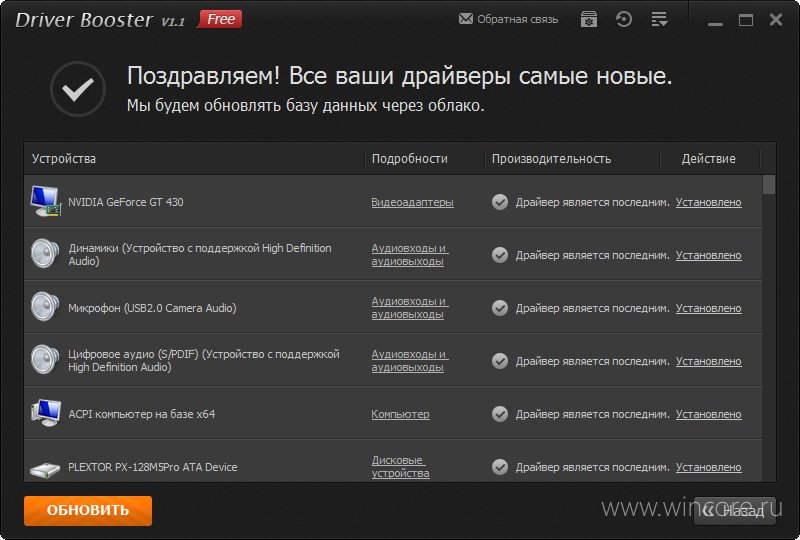Select the NVIDIA GeForce GT 430 text
The image size is (800, 540).
click(x=126, y=202)
